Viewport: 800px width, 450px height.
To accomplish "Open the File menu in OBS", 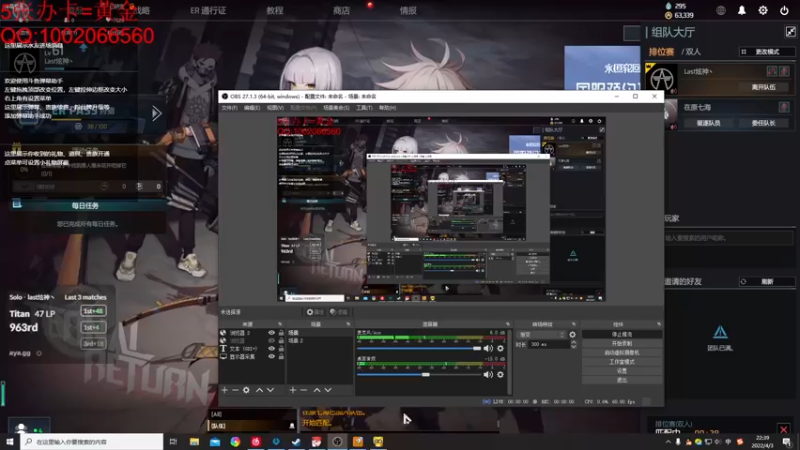I will pos(229,108).
